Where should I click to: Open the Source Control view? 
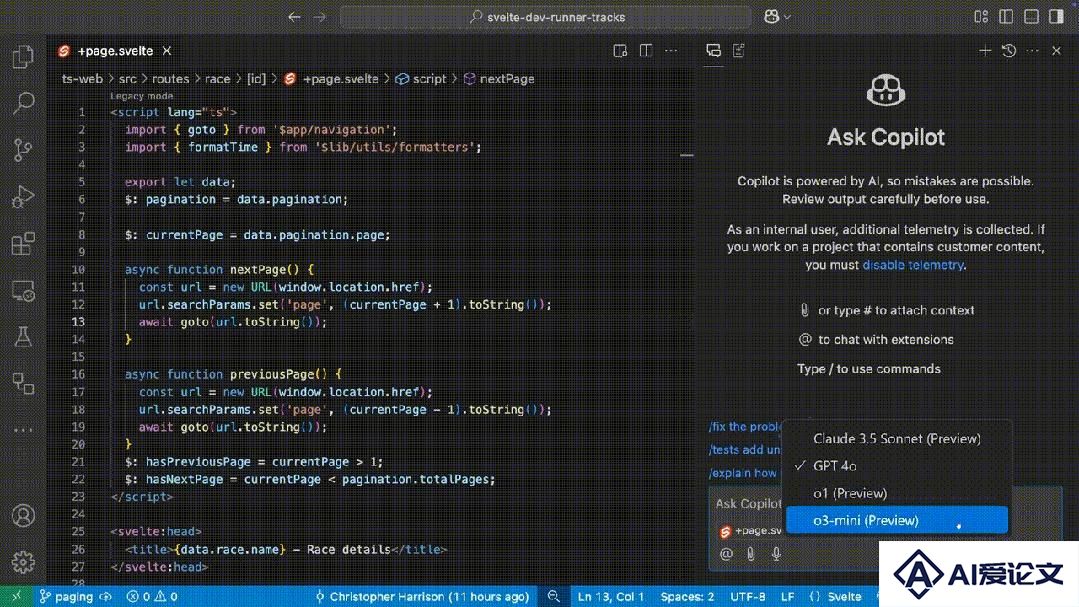(23, 149)
